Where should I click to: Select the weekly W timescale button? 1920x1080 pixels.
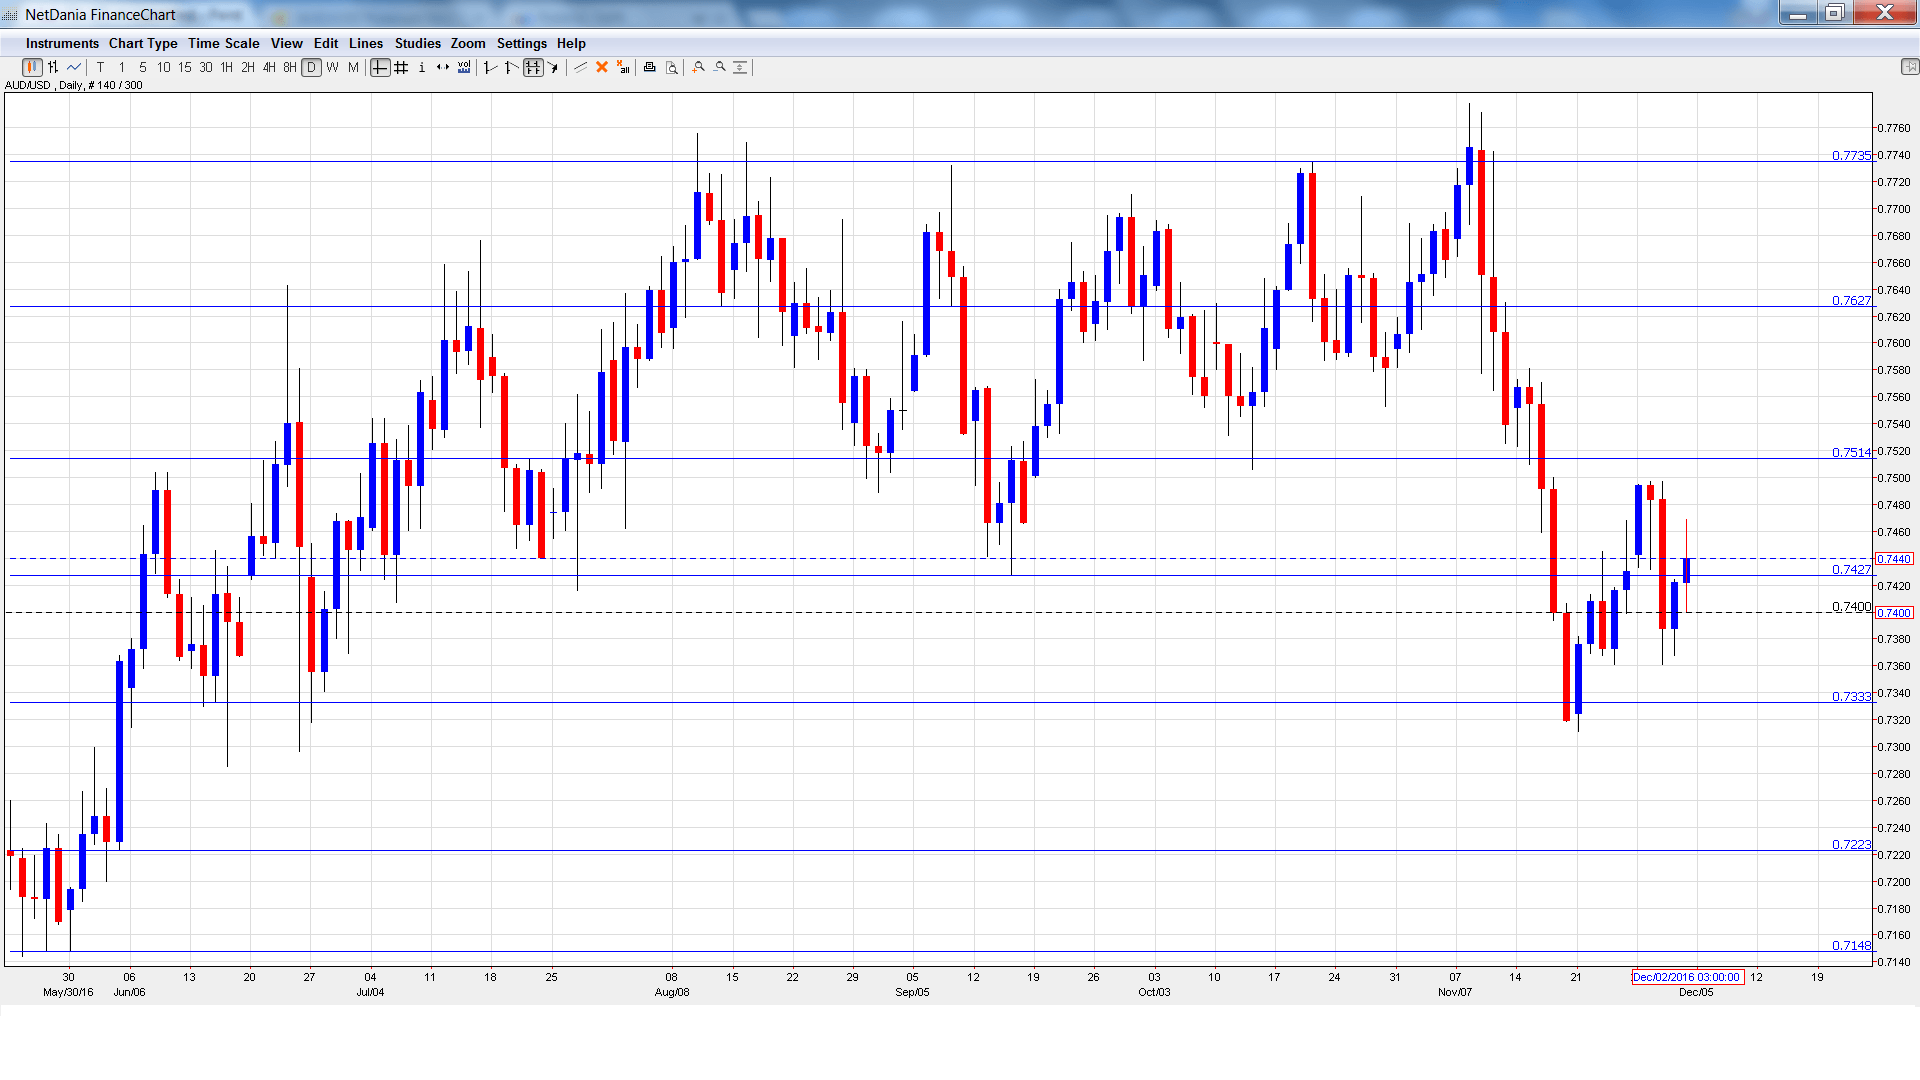click(333, 67)
